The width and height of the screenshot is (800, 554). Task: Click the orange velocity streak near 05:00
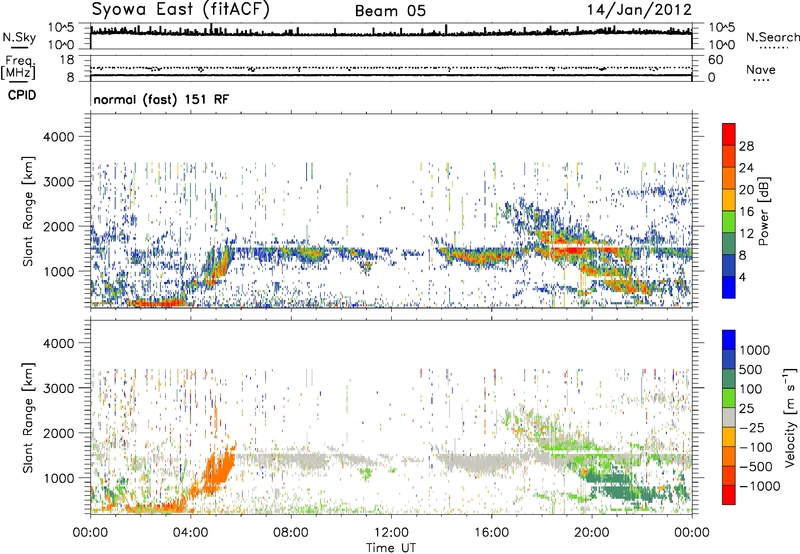pos(219,469)
